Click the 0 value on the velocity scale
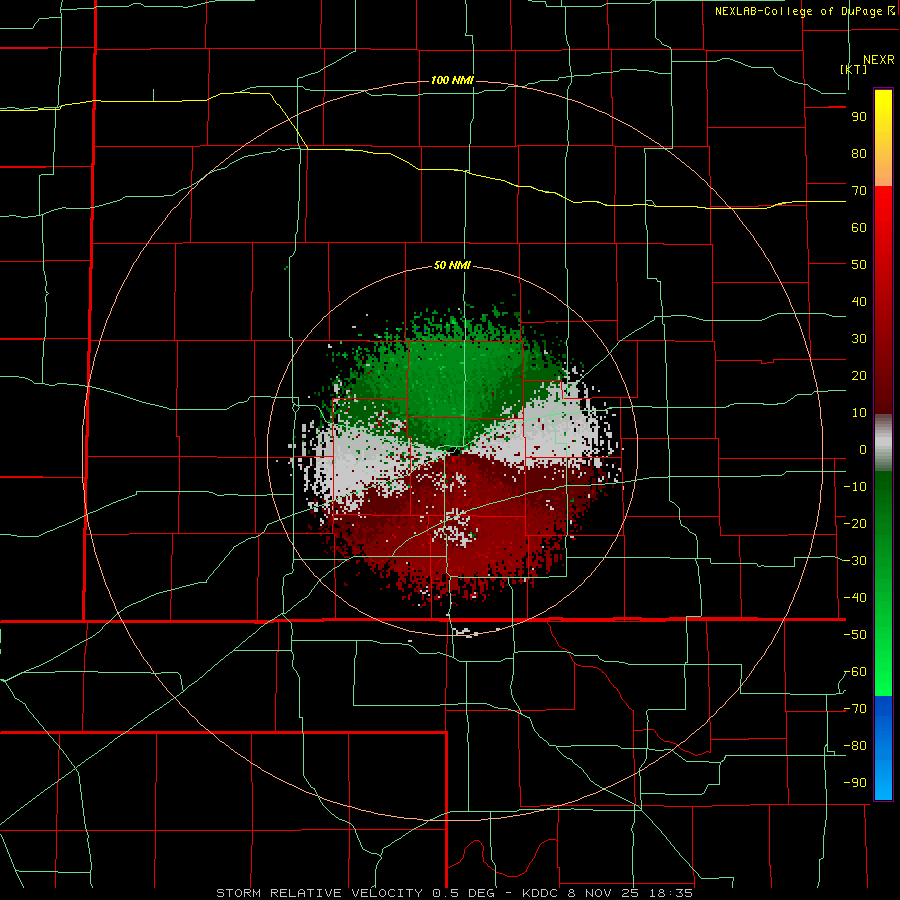This screenshot has height=900, width=900. [x=863, y=449]
